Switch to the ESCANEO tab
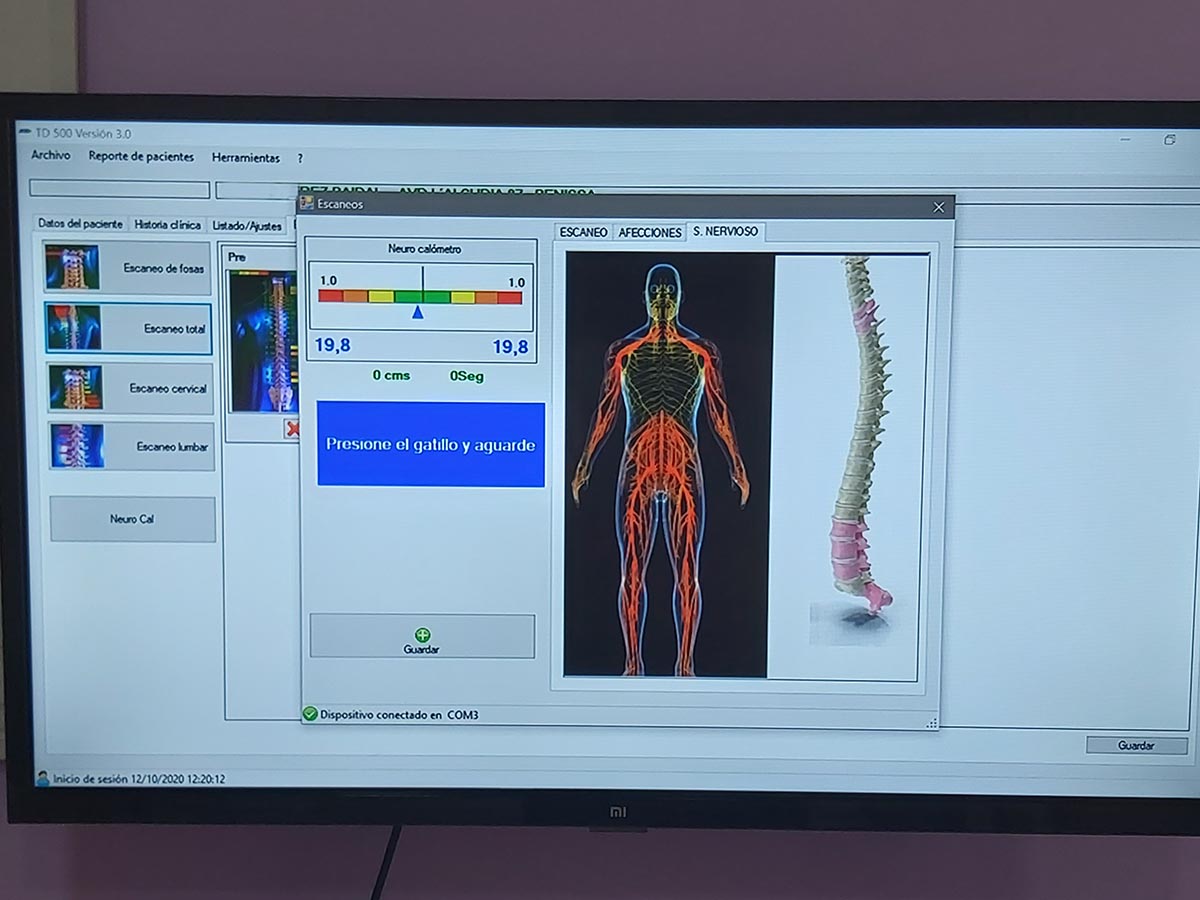 pyautogui.click(x=583, y=232)
